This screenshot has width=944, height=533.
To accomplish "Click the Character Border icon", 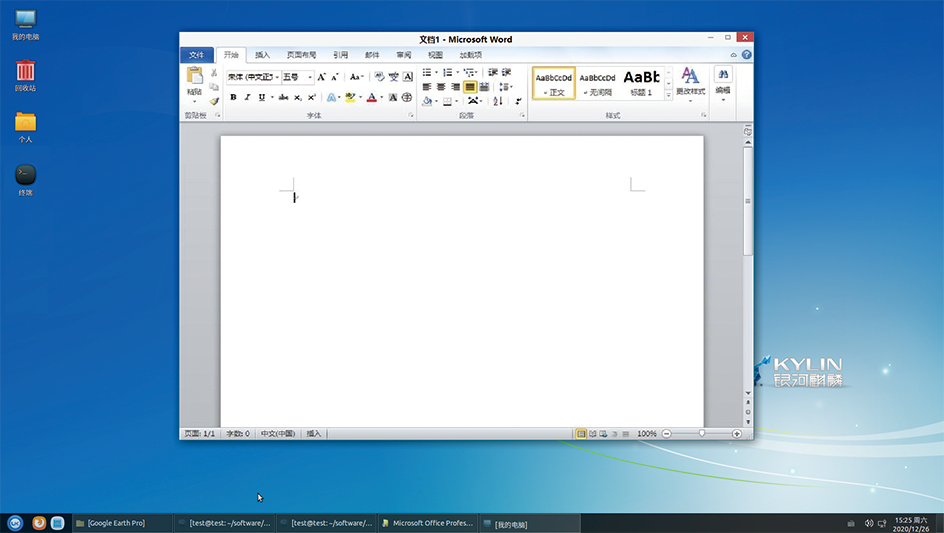I will [408, 76].
